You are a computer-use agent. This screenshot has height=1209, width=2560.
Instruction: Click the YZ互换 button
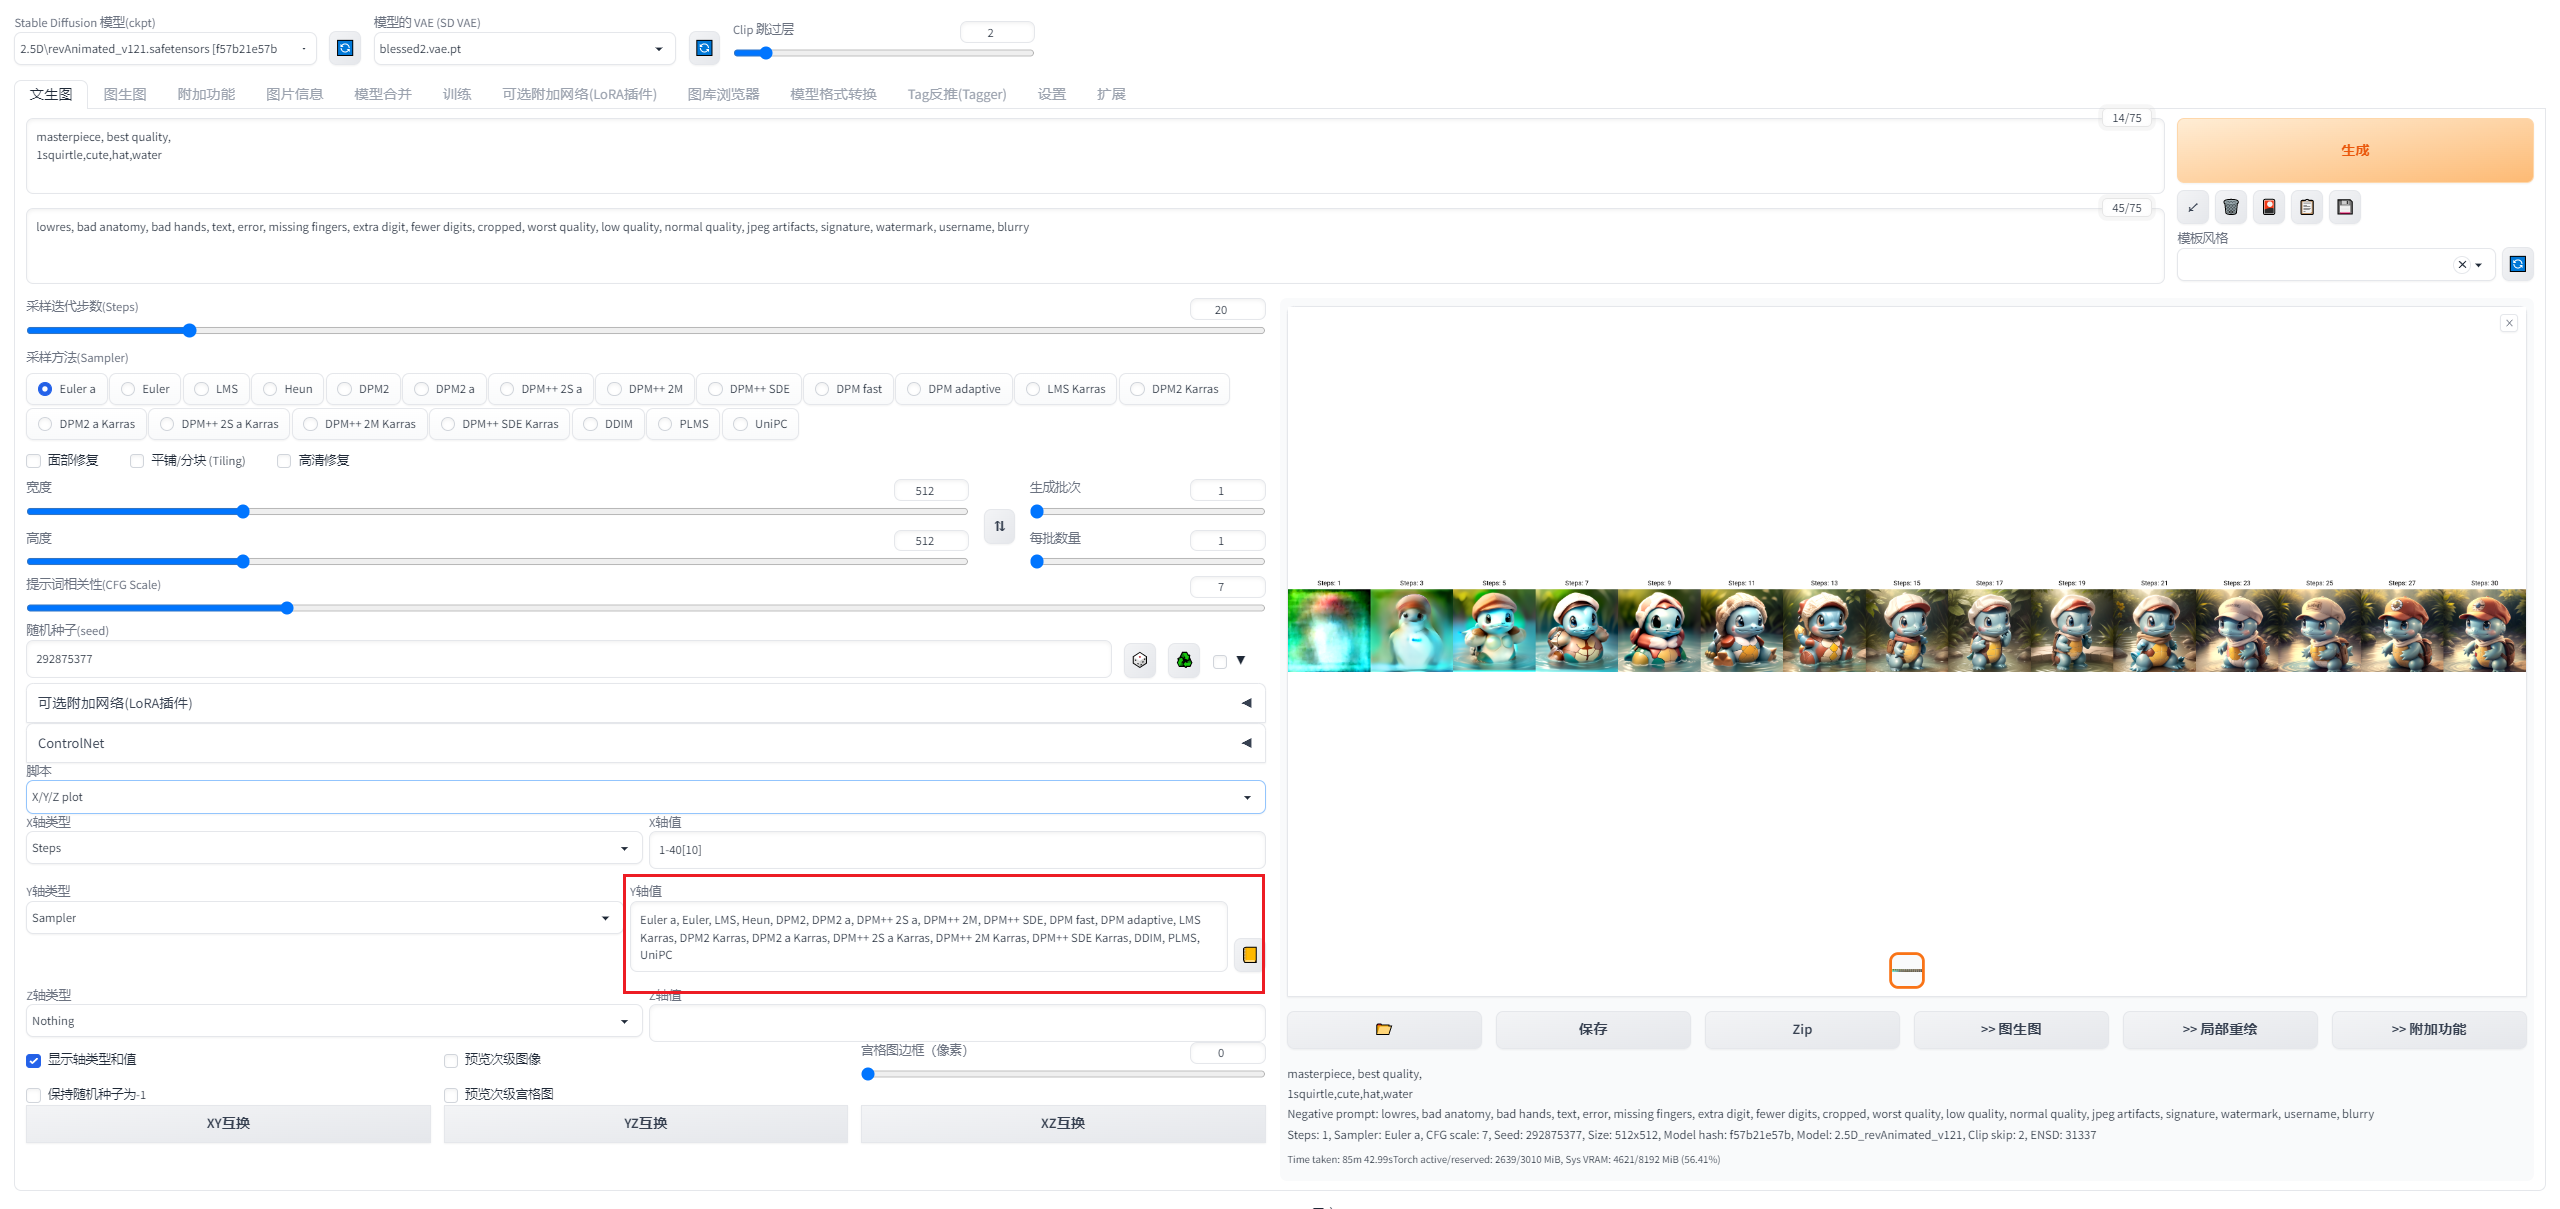[x=645, y=1123]
